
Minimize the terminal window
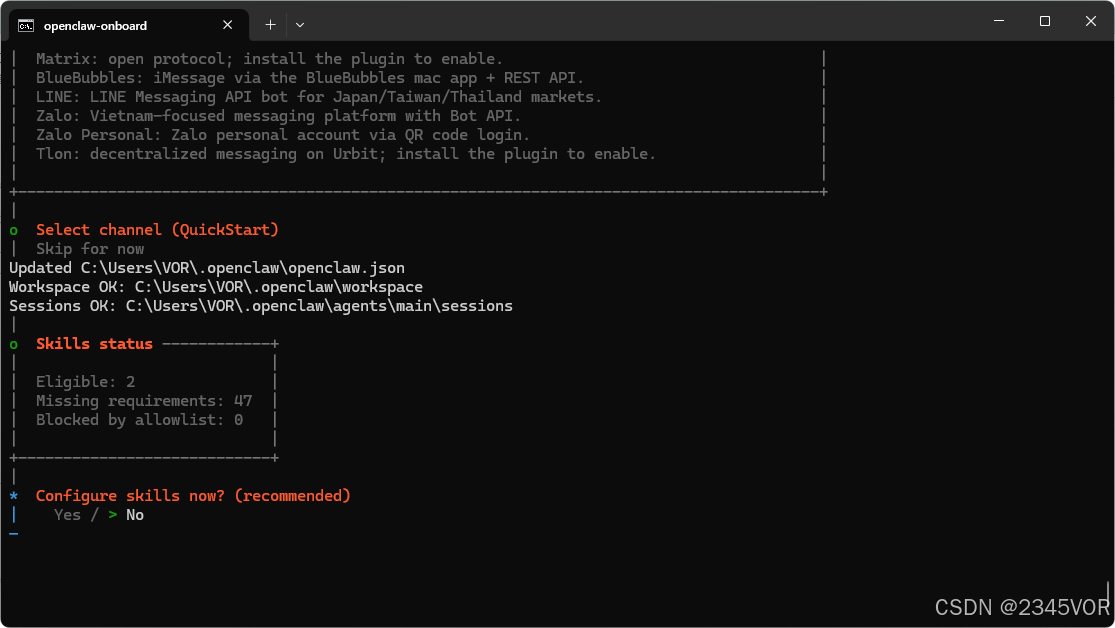tap(999, 21)
